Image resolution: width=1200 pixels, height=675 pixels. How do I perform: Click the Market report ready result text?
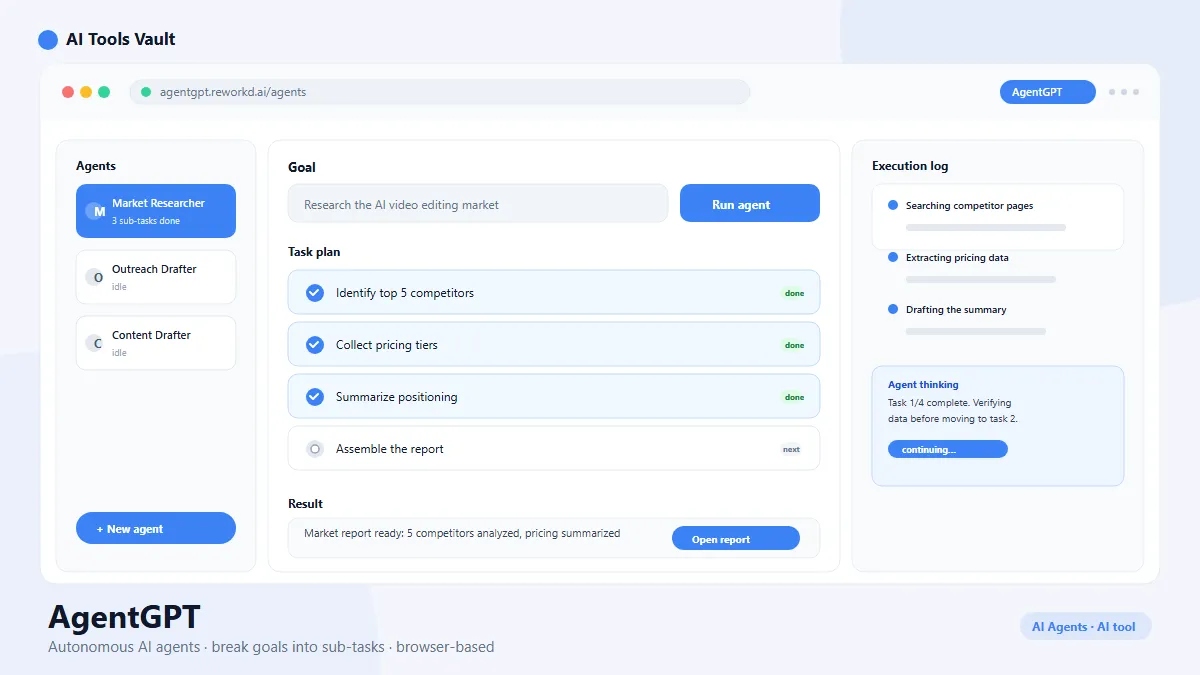point(462,533)
